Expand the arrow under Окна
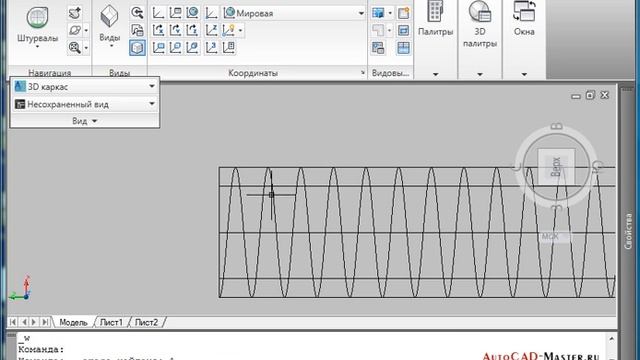Screen dimensions: 640x360 click(x=524, y=74)
